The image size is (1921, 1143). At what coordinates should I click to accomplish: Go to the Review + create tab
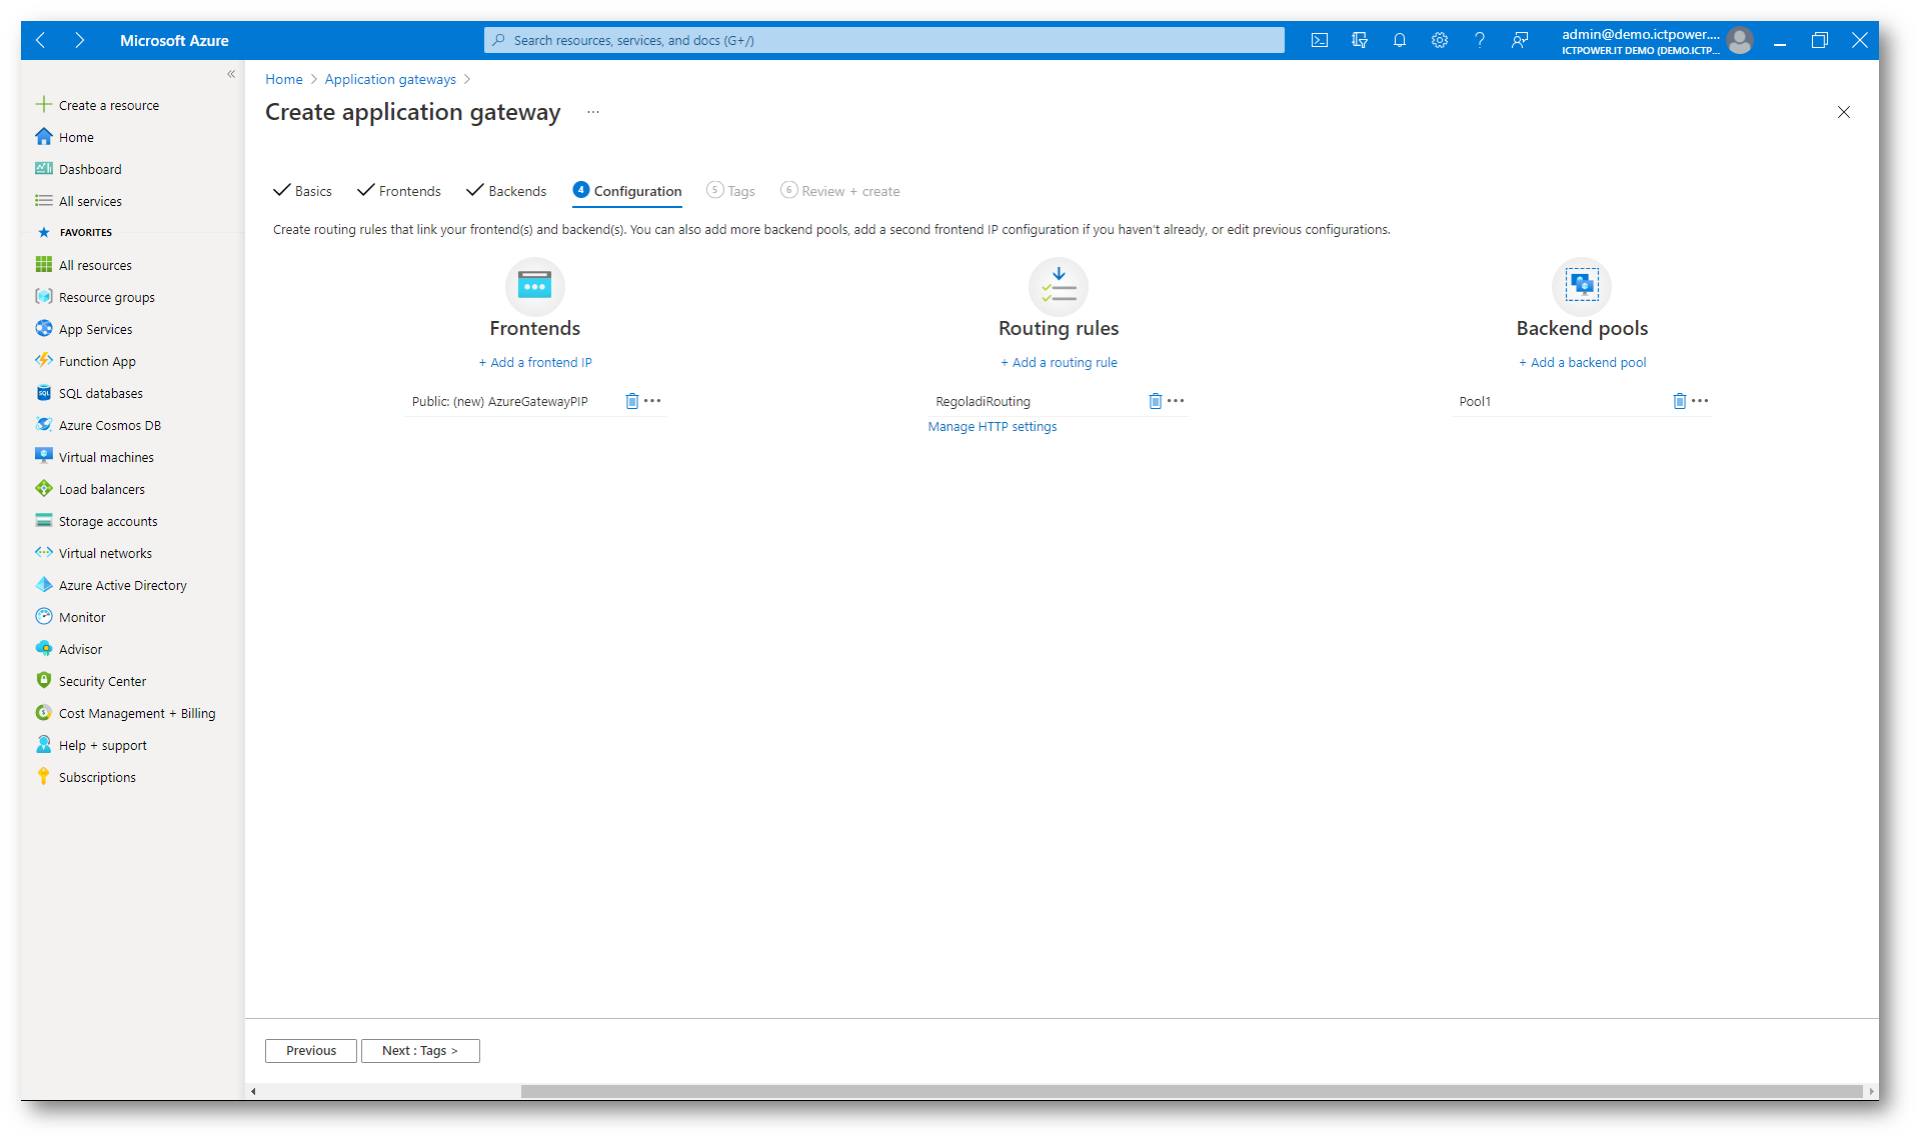click(x=840, y=191)
